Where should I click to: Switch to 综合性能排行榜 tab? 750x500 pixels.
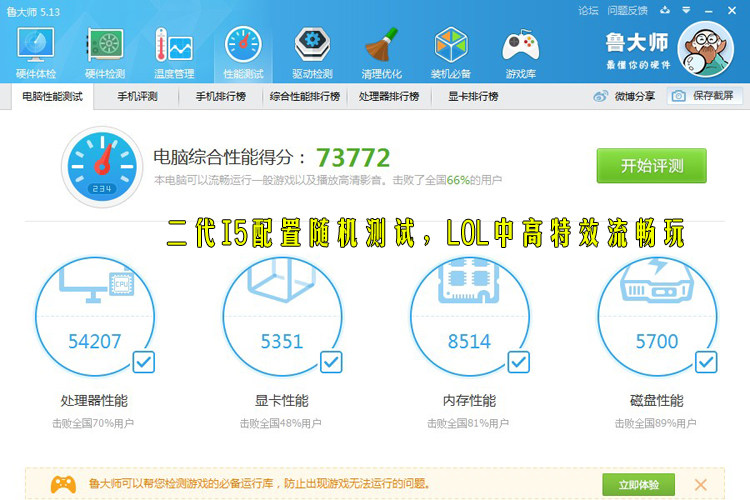(305, 97)
